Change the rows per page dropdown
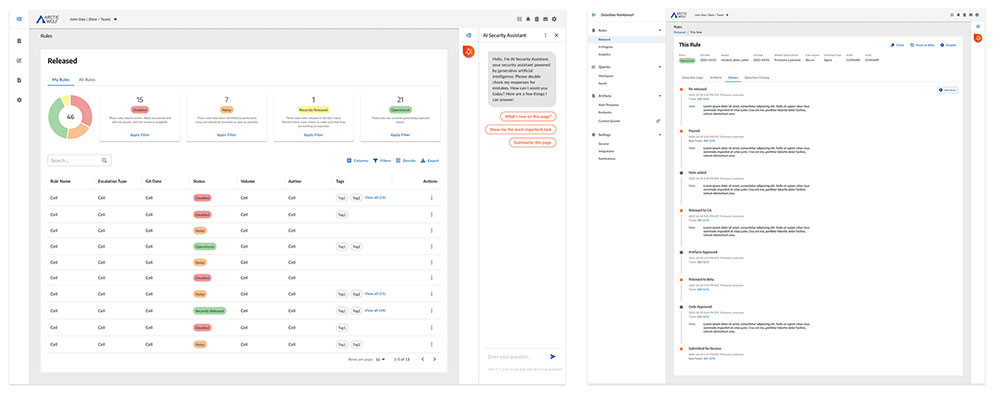The image size is (1000, 397). coord(380,359)
